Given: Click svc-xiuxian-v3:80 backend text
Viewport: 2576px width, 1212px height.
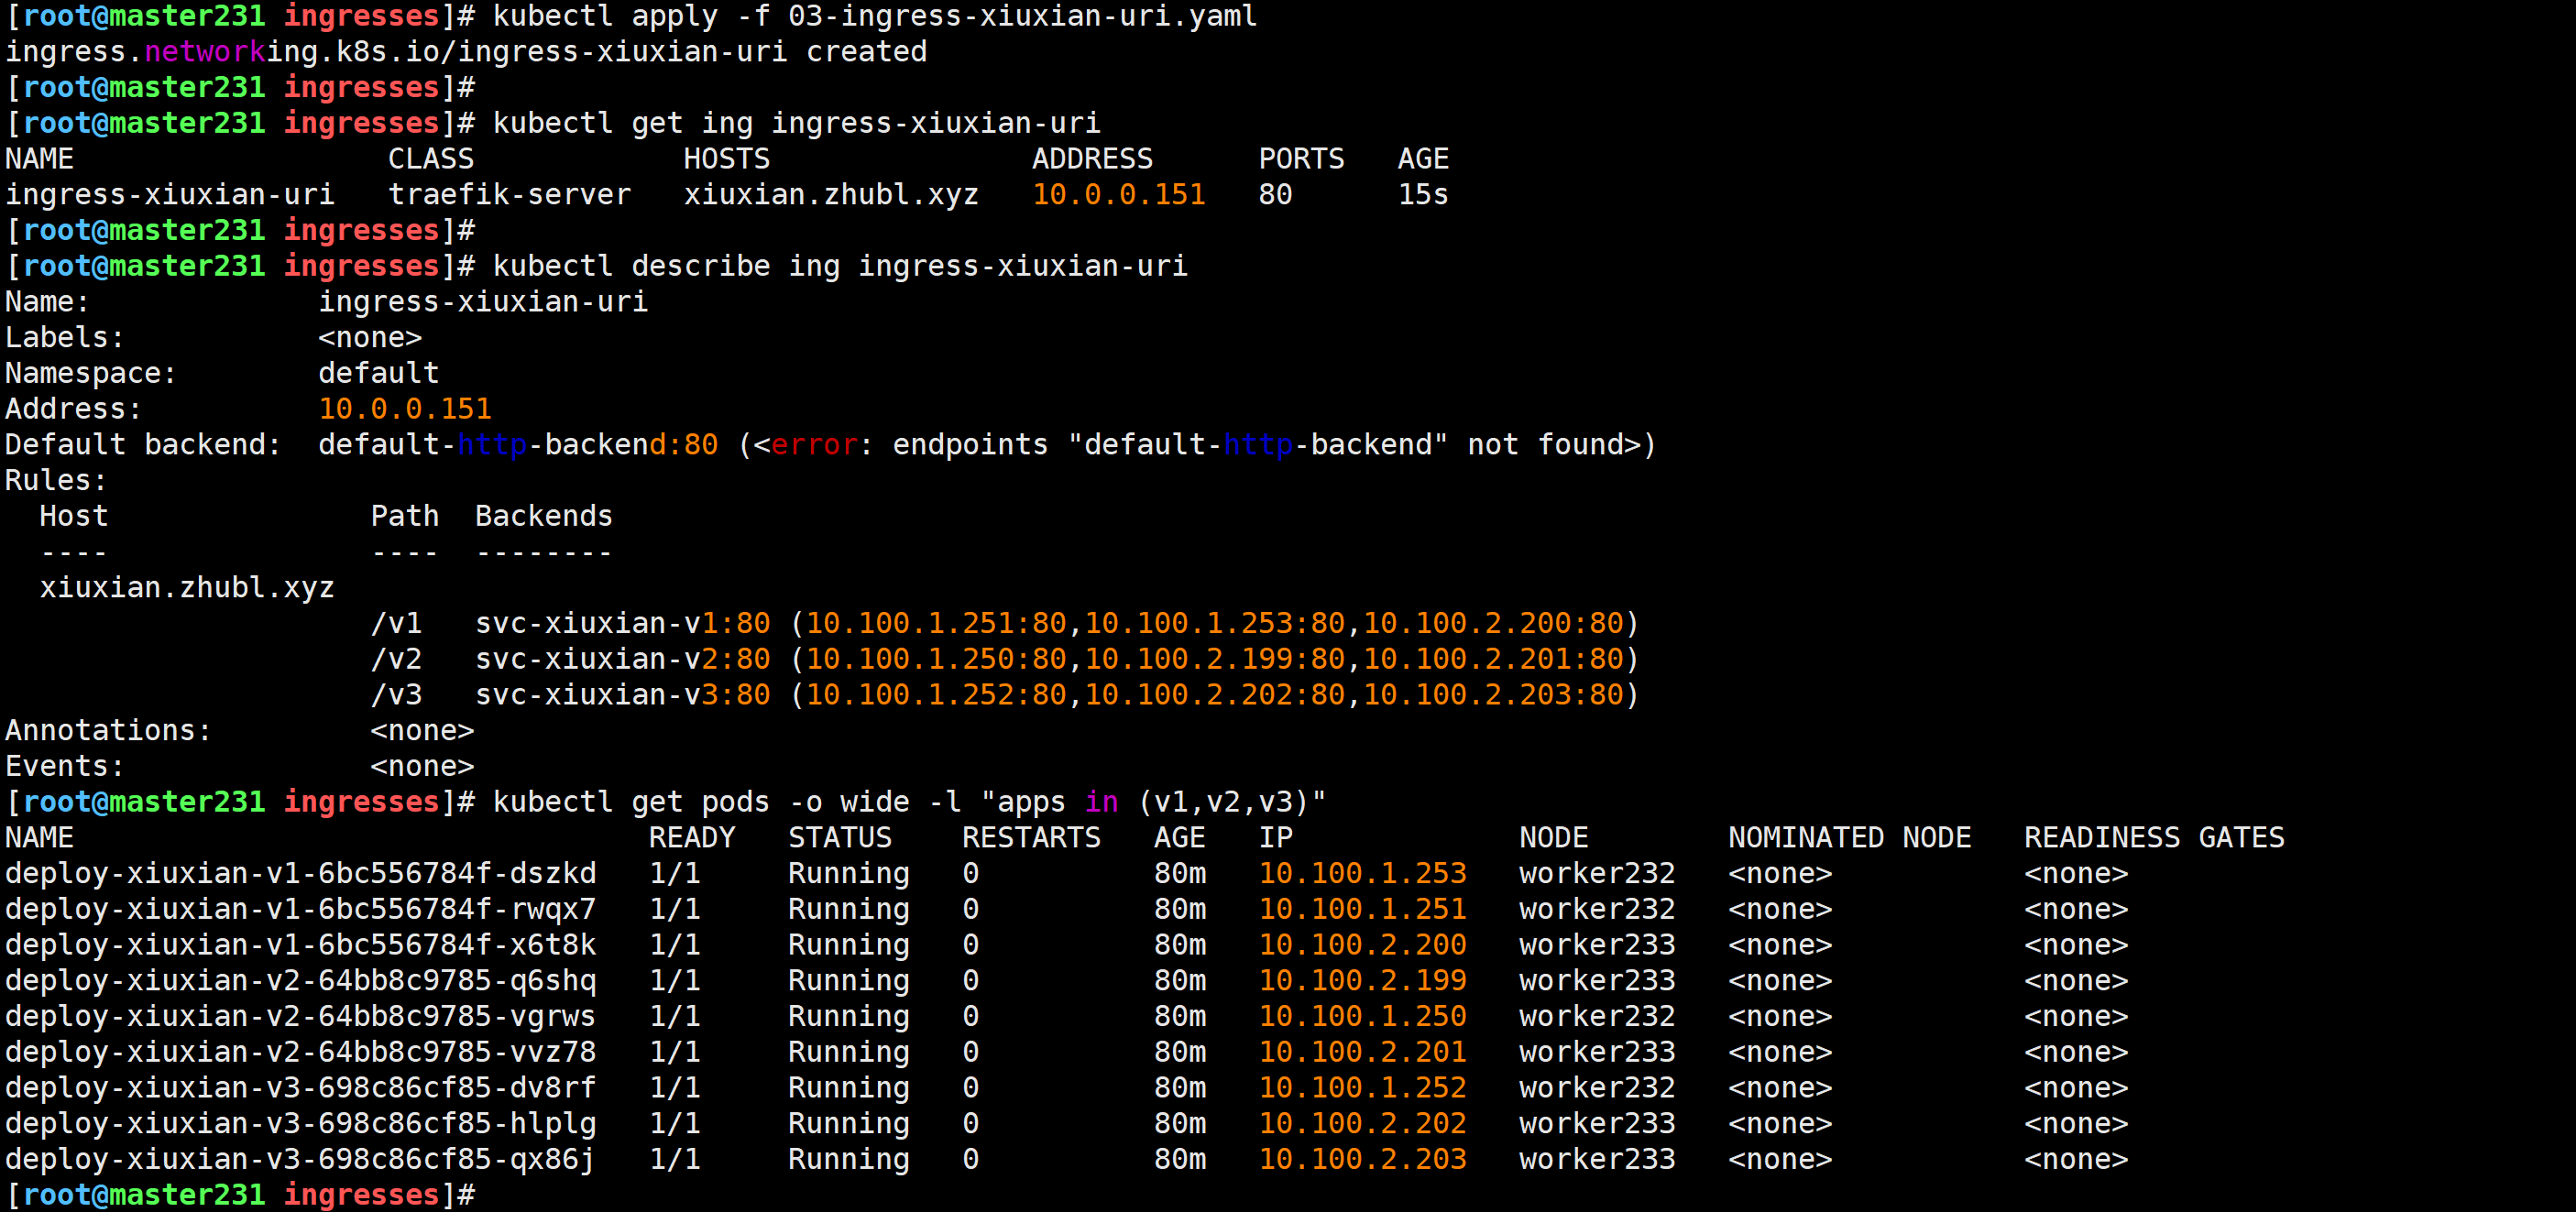Looking at the screenshot, I should [622, 694].
